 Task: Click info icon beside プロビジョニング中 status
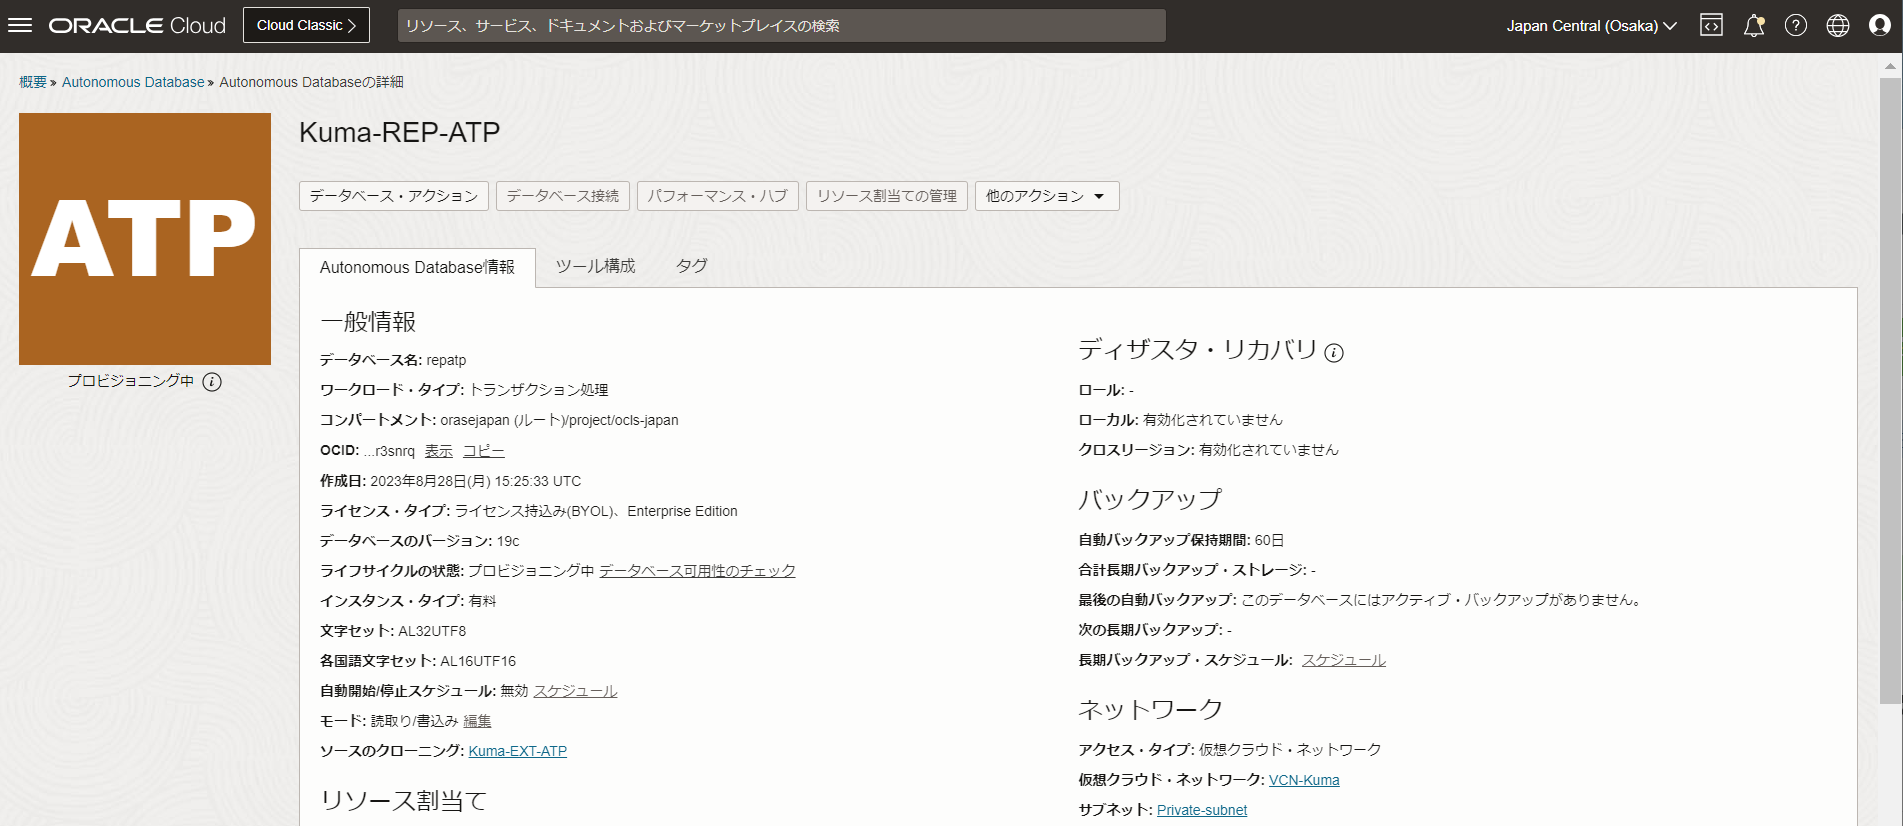tap(212, 382)
